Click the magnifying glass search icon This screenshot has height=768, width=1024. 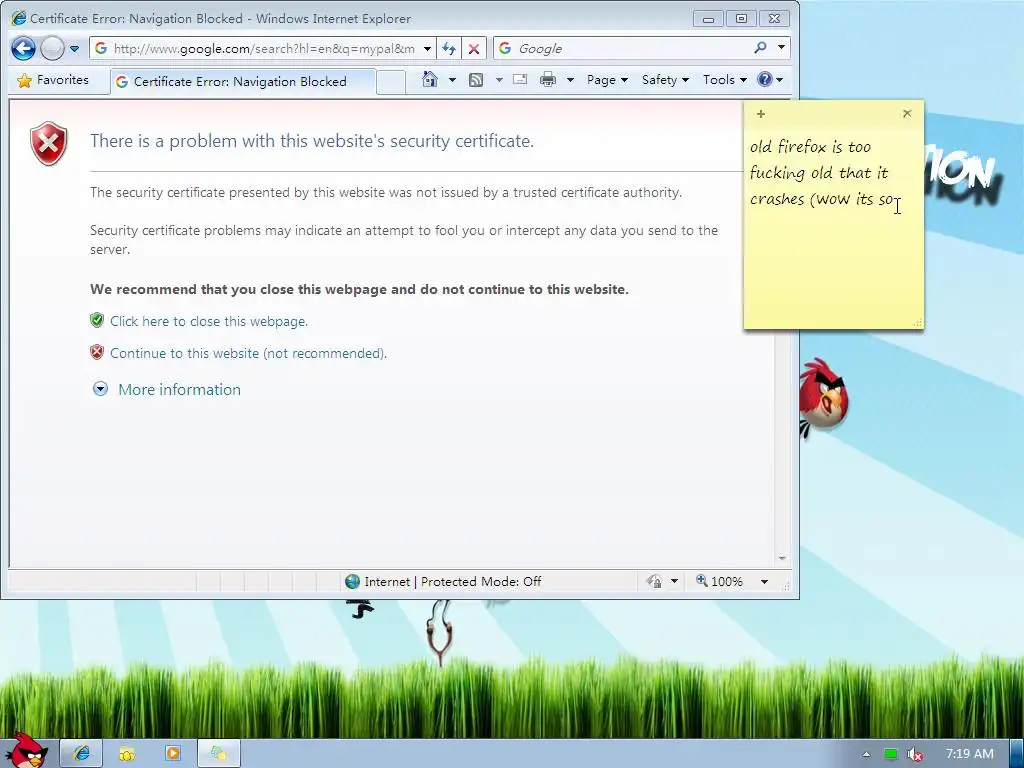point(760,48)
